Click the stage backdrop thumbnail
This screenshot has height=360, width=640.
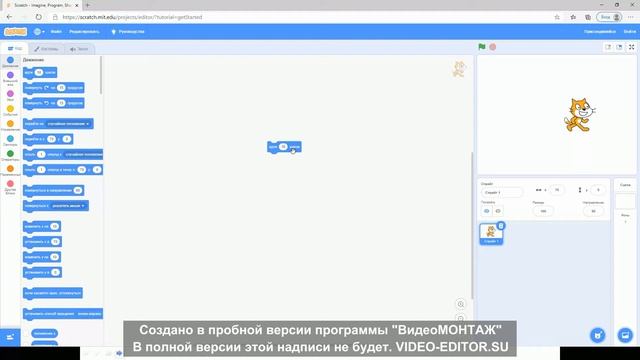point(625,202)
